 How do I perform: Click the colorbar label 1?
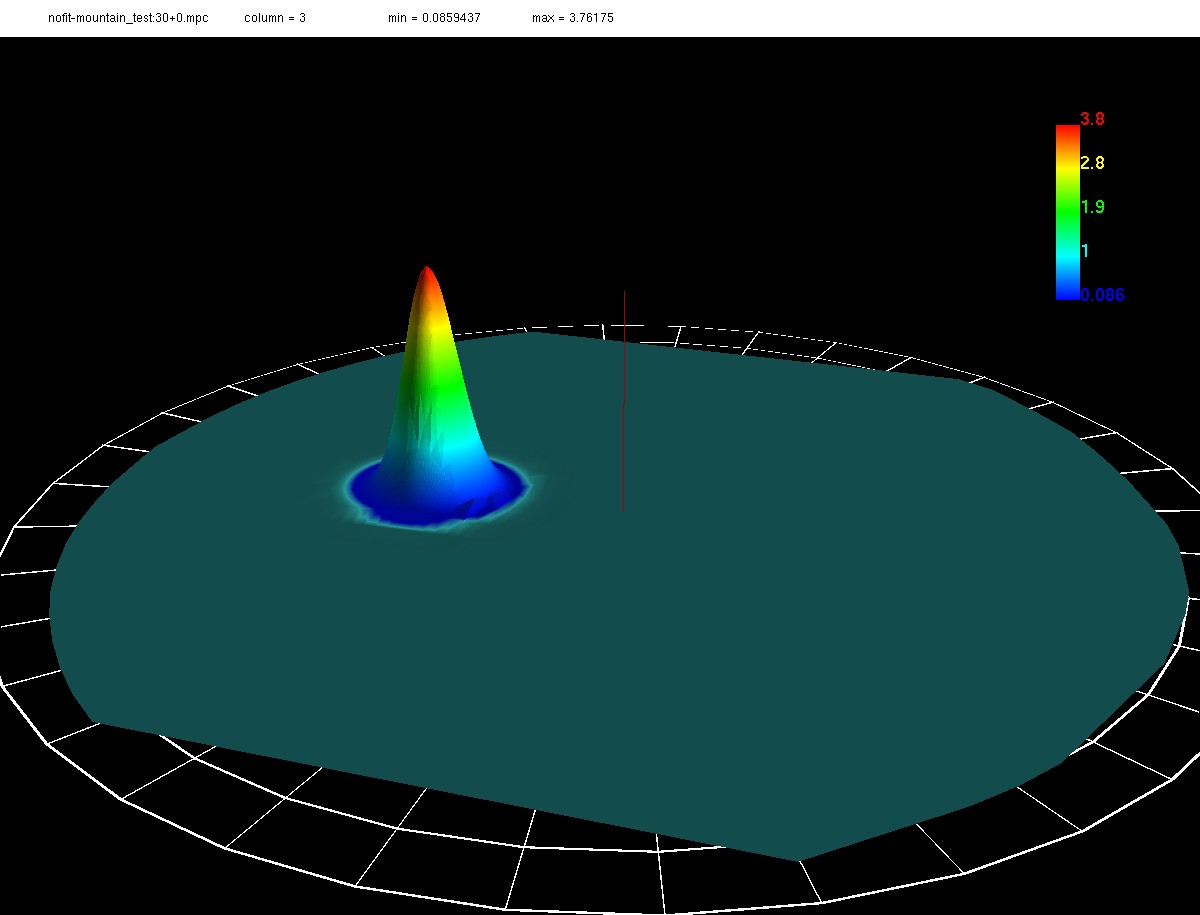click(x=1085, y=251)
